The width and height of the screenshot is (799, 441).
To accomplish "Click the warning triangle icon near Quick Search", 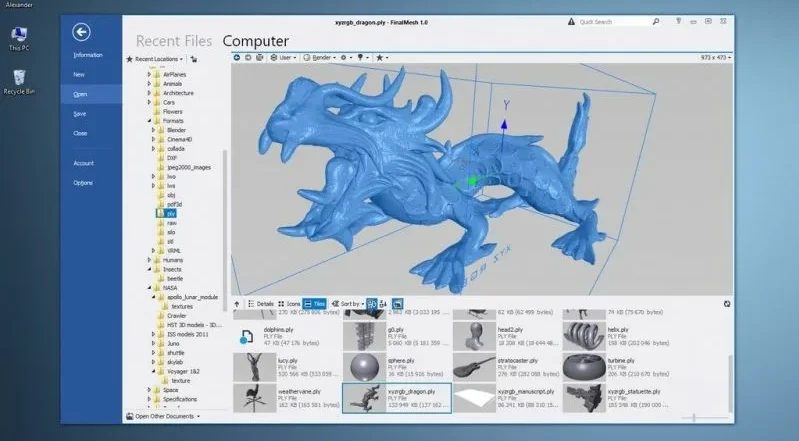I will [571, 21].
